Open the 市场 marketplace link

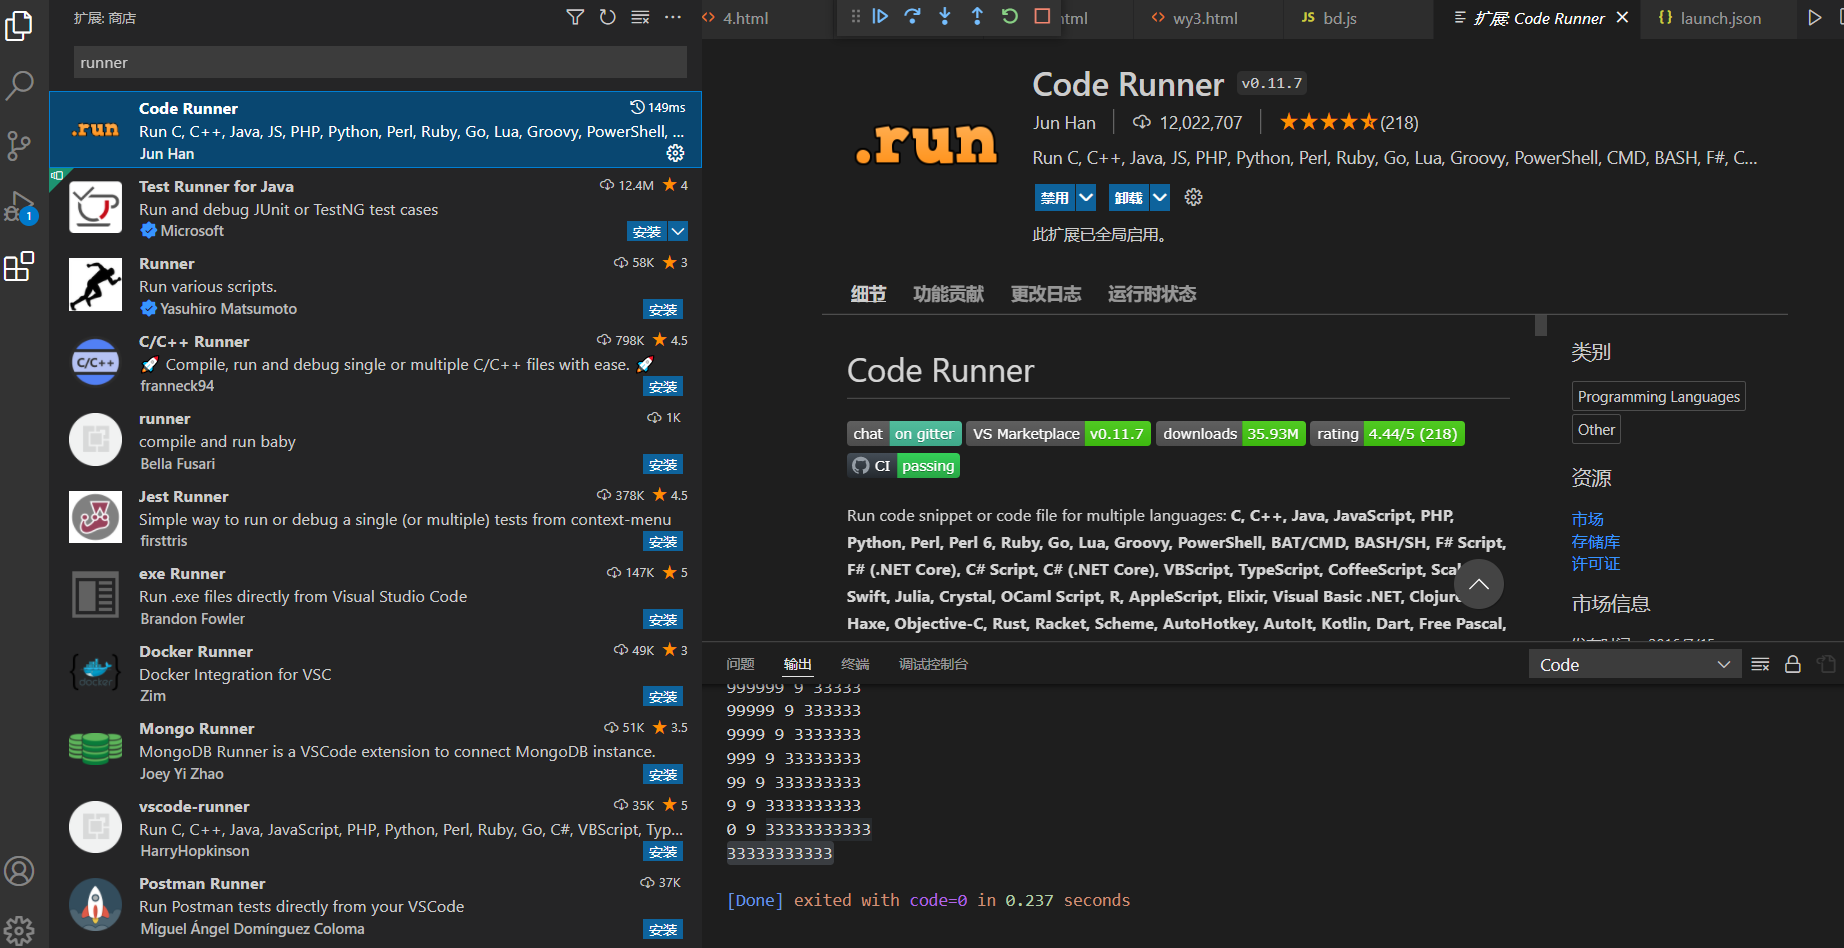[x=1587, y=519]
